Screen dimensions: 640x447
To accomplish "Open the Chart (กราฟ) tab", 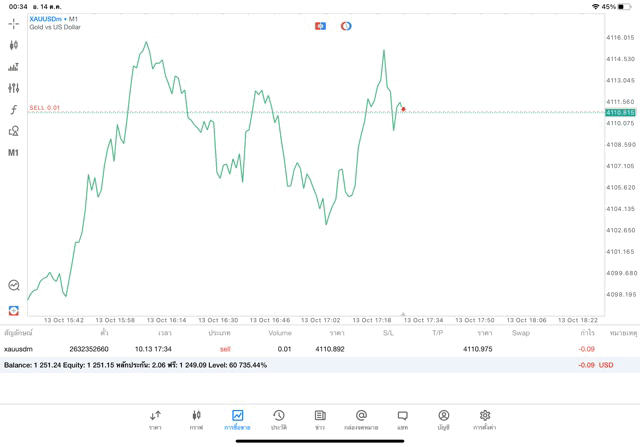I will [x=196, y=419].
